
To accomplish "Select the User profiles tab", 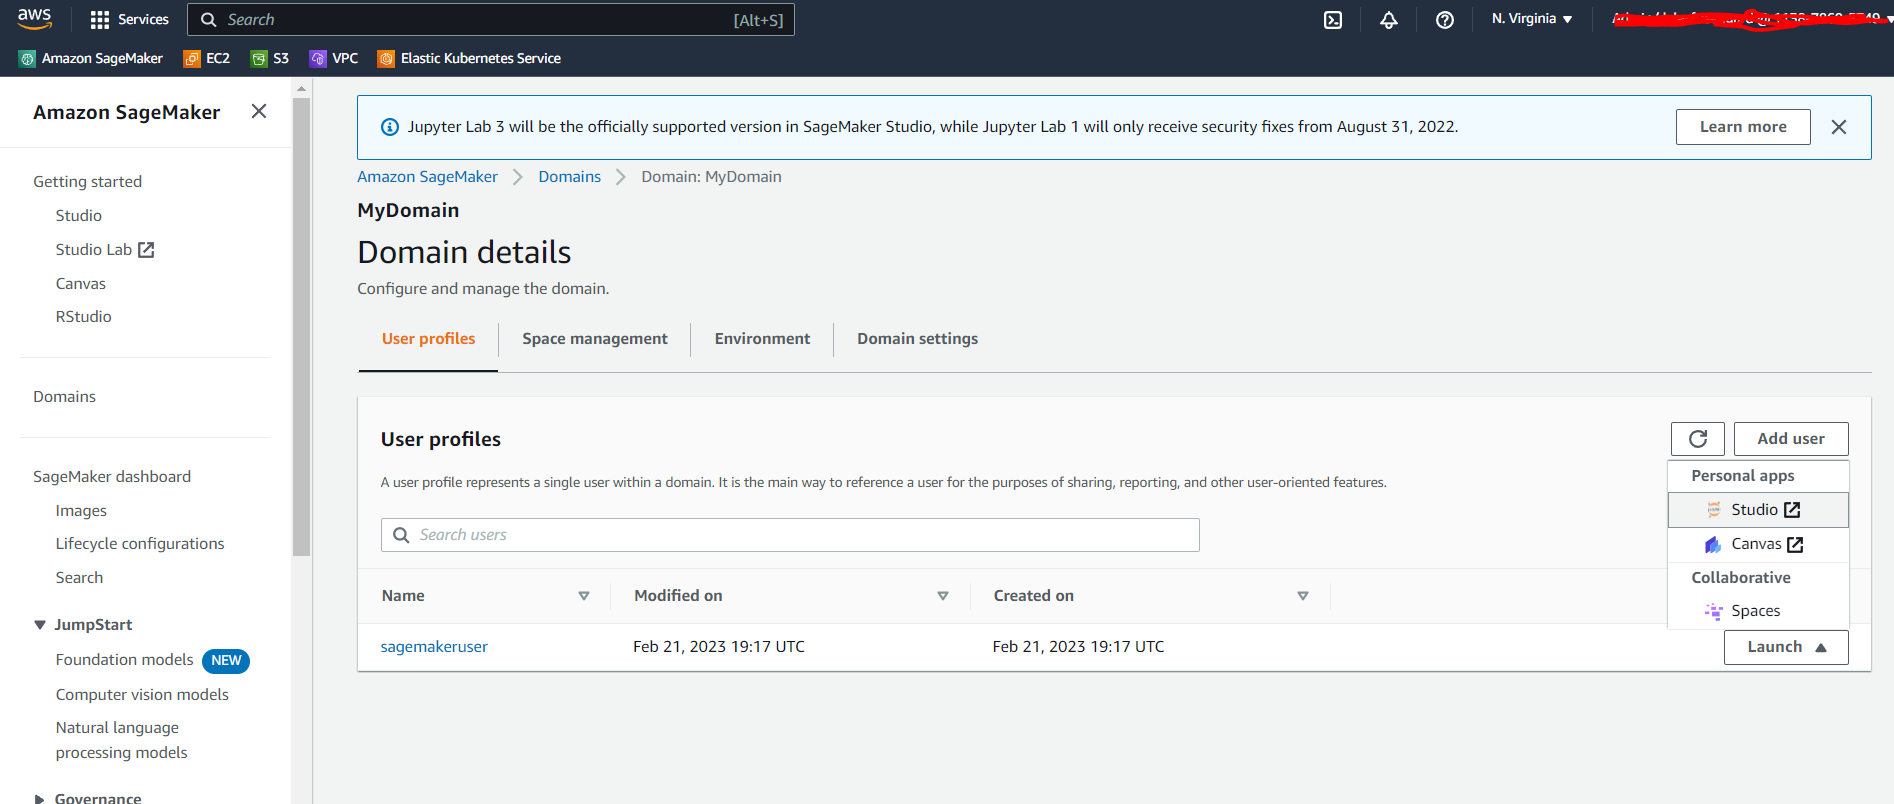I will [x=428, y=339].
